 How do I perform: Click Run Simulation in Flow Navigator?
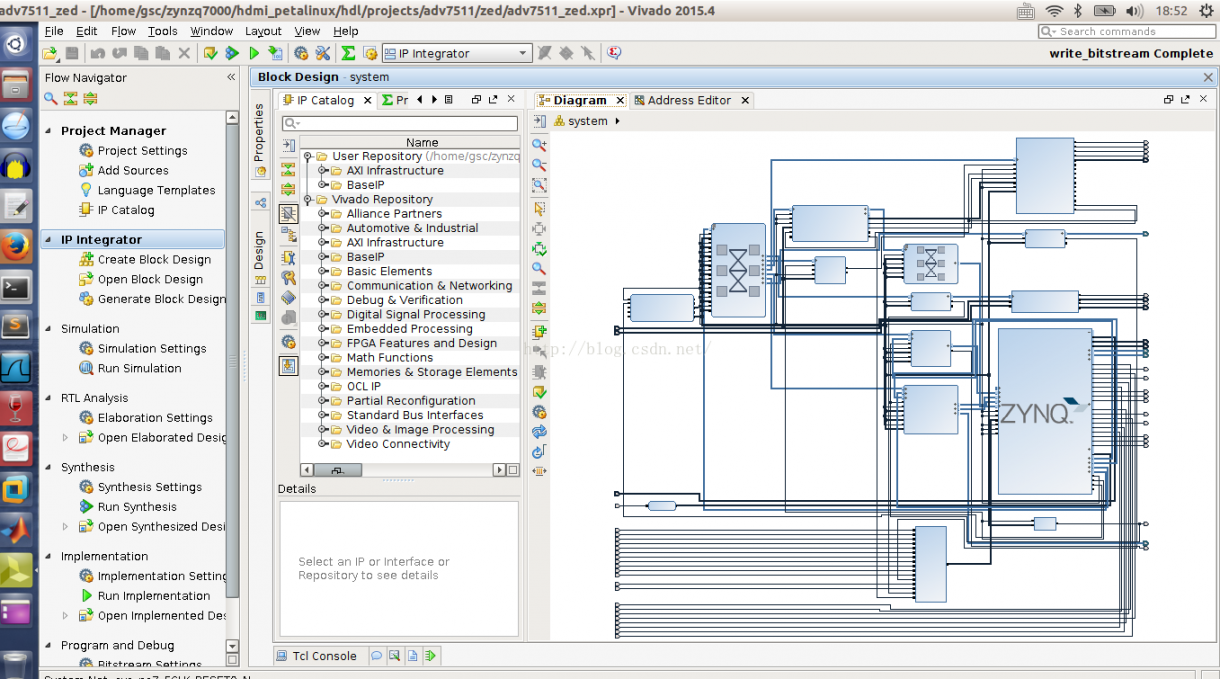(139, 368)
